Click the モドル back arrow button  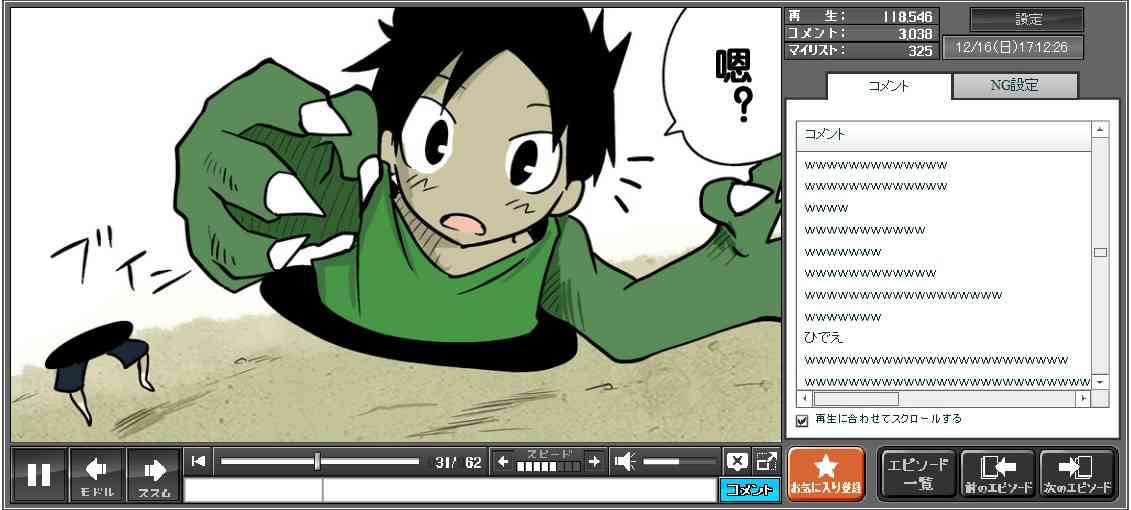[x=97, y=474]
